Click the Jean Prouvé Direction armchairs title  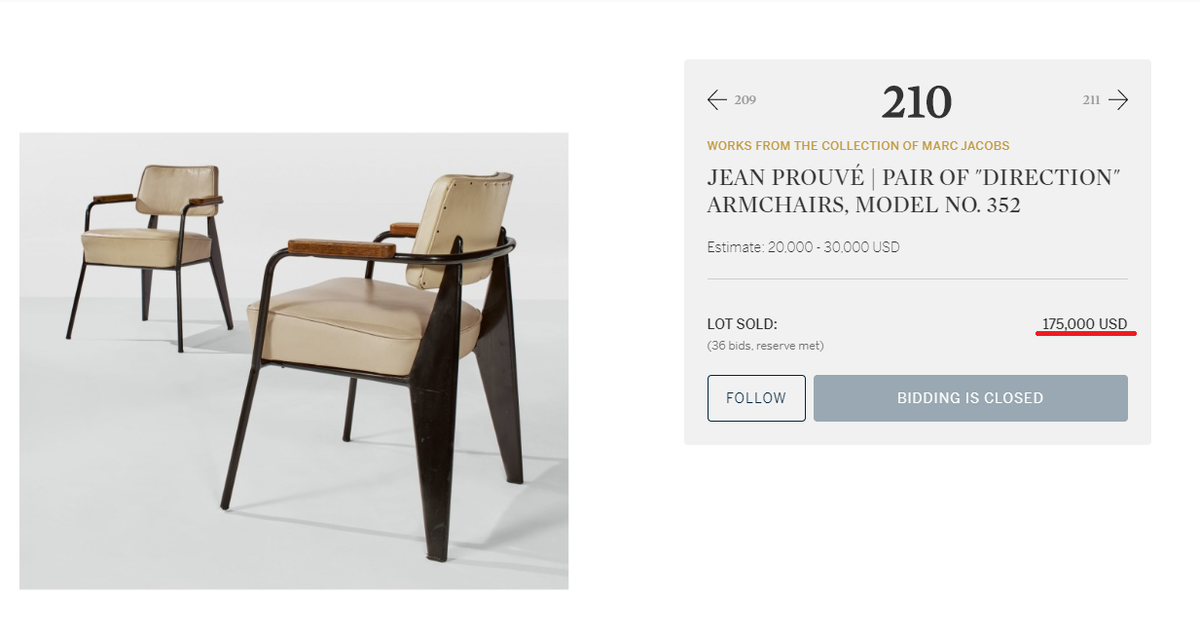point(913,191)
